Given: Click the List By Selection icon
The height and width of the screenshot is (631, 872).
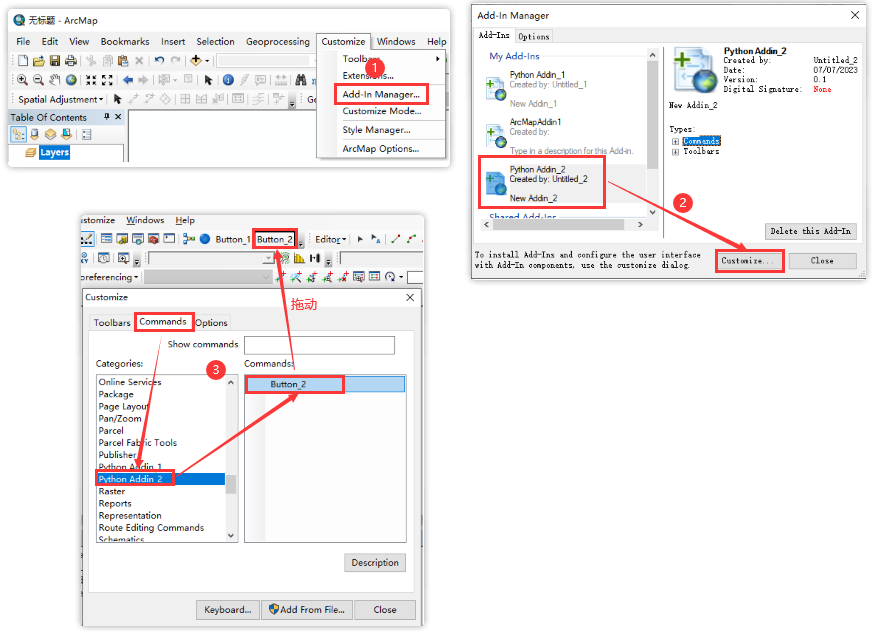Looking at the screenshot, I should pos(67,134).
